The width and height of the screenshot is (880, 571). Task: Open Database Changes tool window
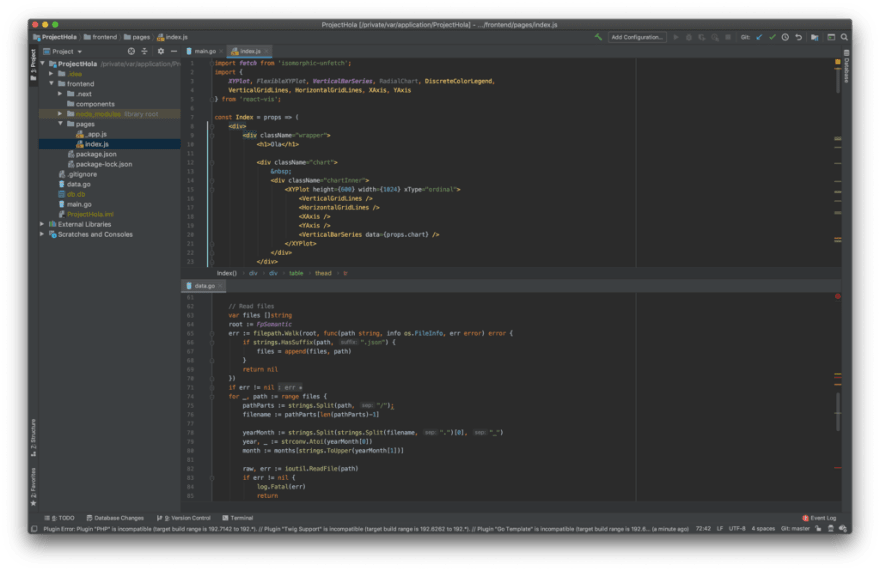pos(115,518)
